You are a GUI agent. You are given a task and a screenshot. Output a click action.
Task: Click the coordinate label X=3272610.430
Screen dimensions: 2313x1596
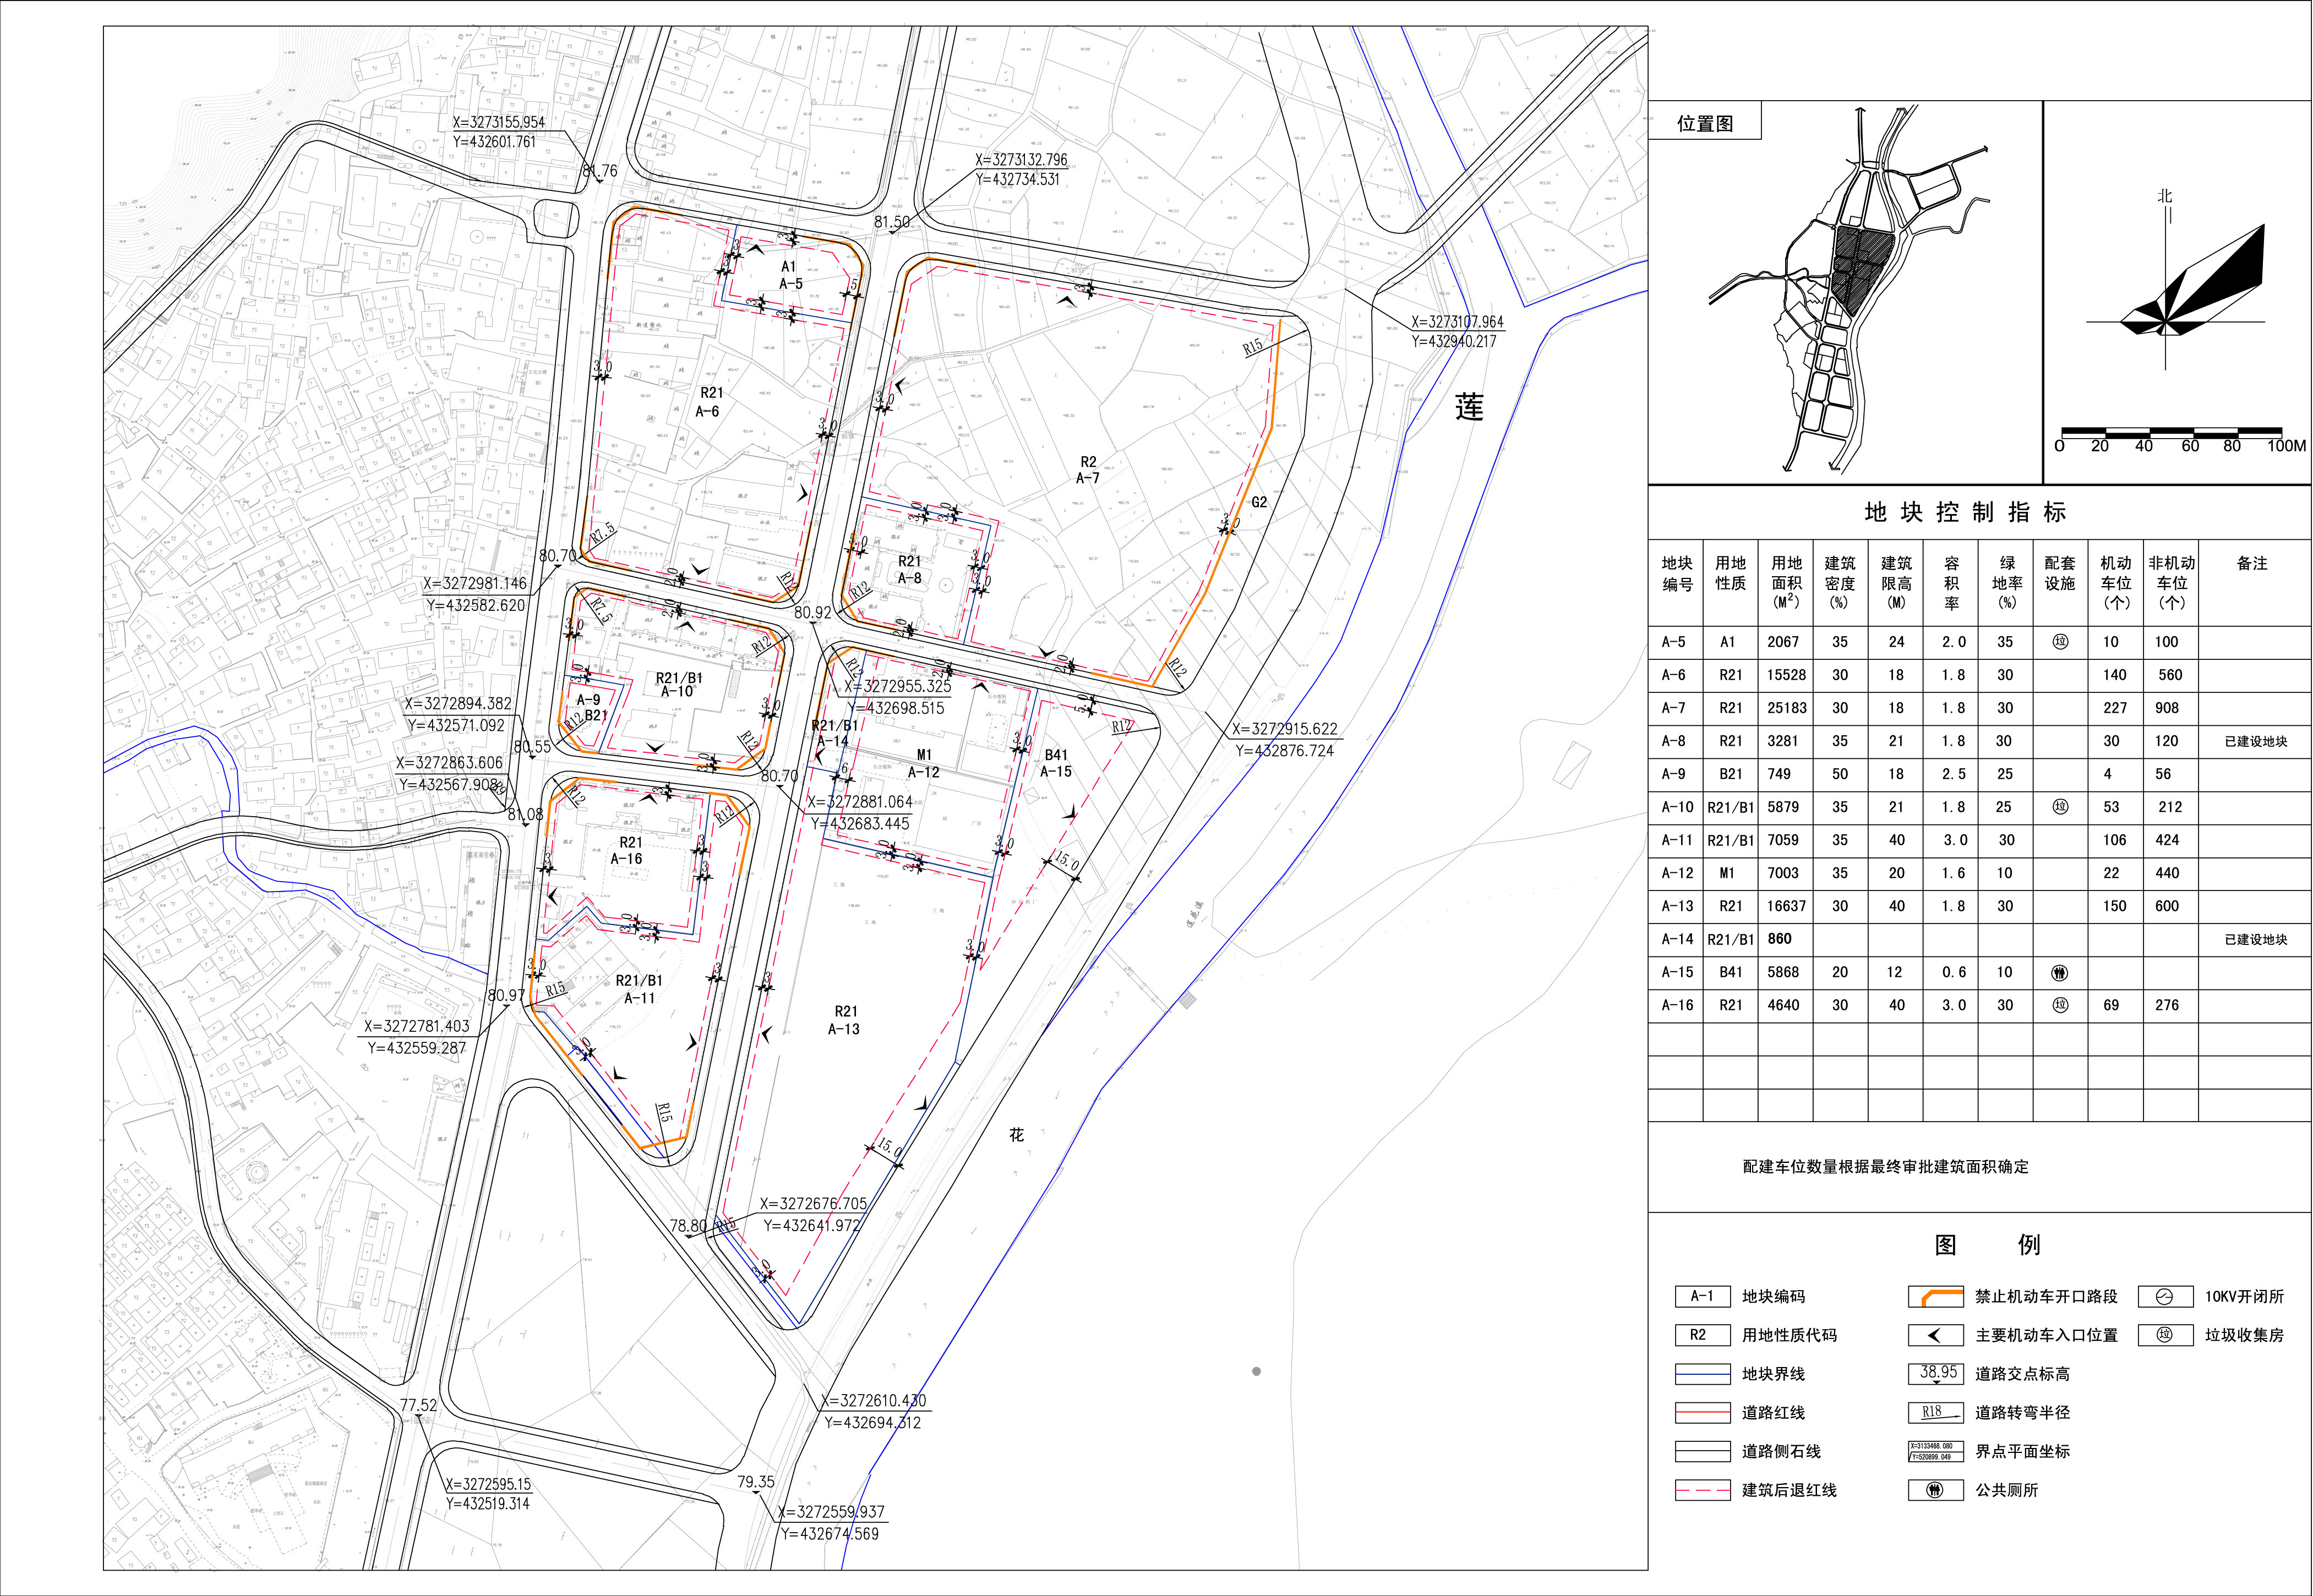coord(874,1401)
